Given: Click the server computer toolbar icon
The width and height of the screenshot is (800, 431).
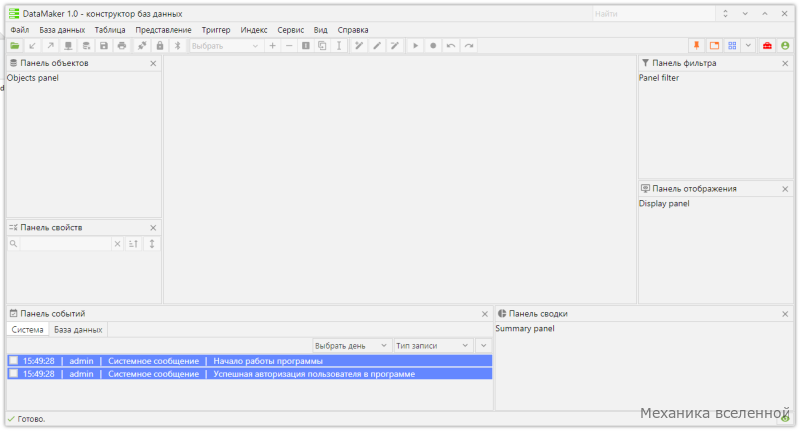Looking at the screenshot, I should (x=68, y=46).
